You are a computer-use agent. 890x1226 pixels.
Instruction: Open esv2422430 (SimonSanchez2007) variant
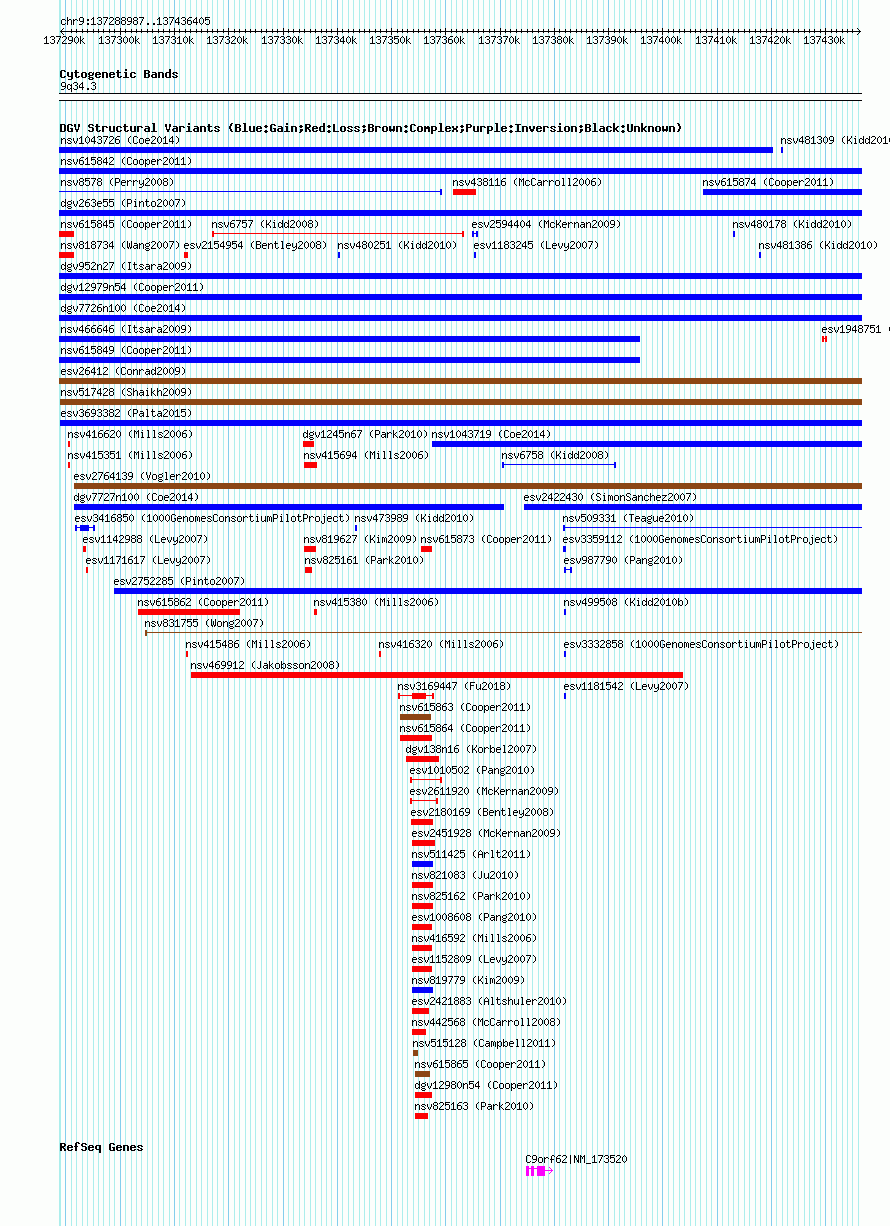[610, 497]
